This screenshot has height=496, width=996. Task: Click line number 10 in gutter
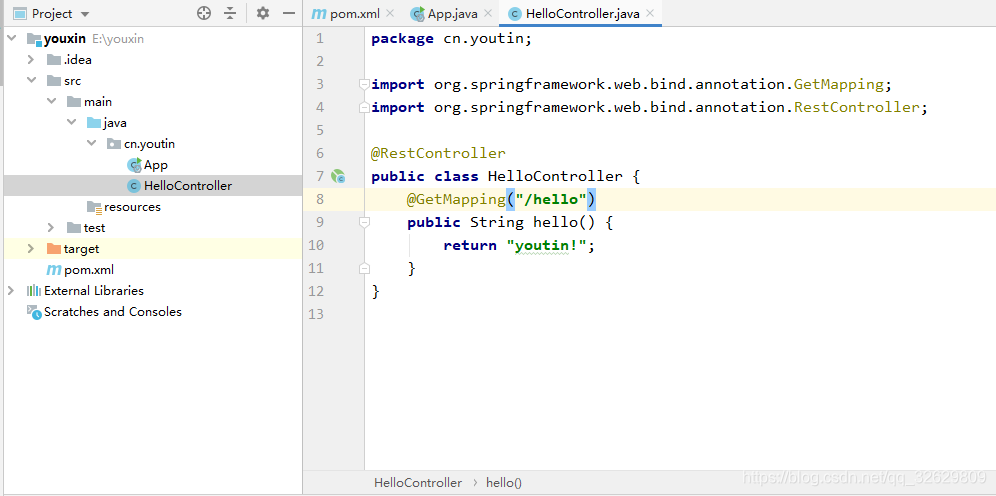[316, 245]
